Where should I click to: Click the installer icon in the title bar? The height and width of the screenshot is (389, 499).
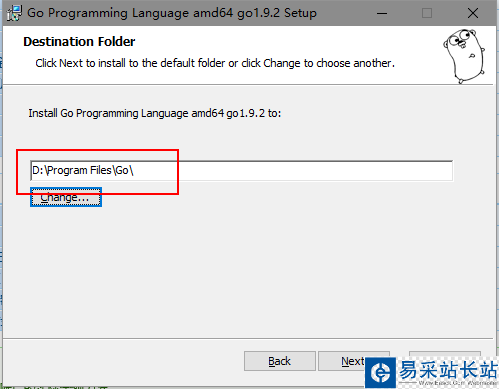pos(14,13)
